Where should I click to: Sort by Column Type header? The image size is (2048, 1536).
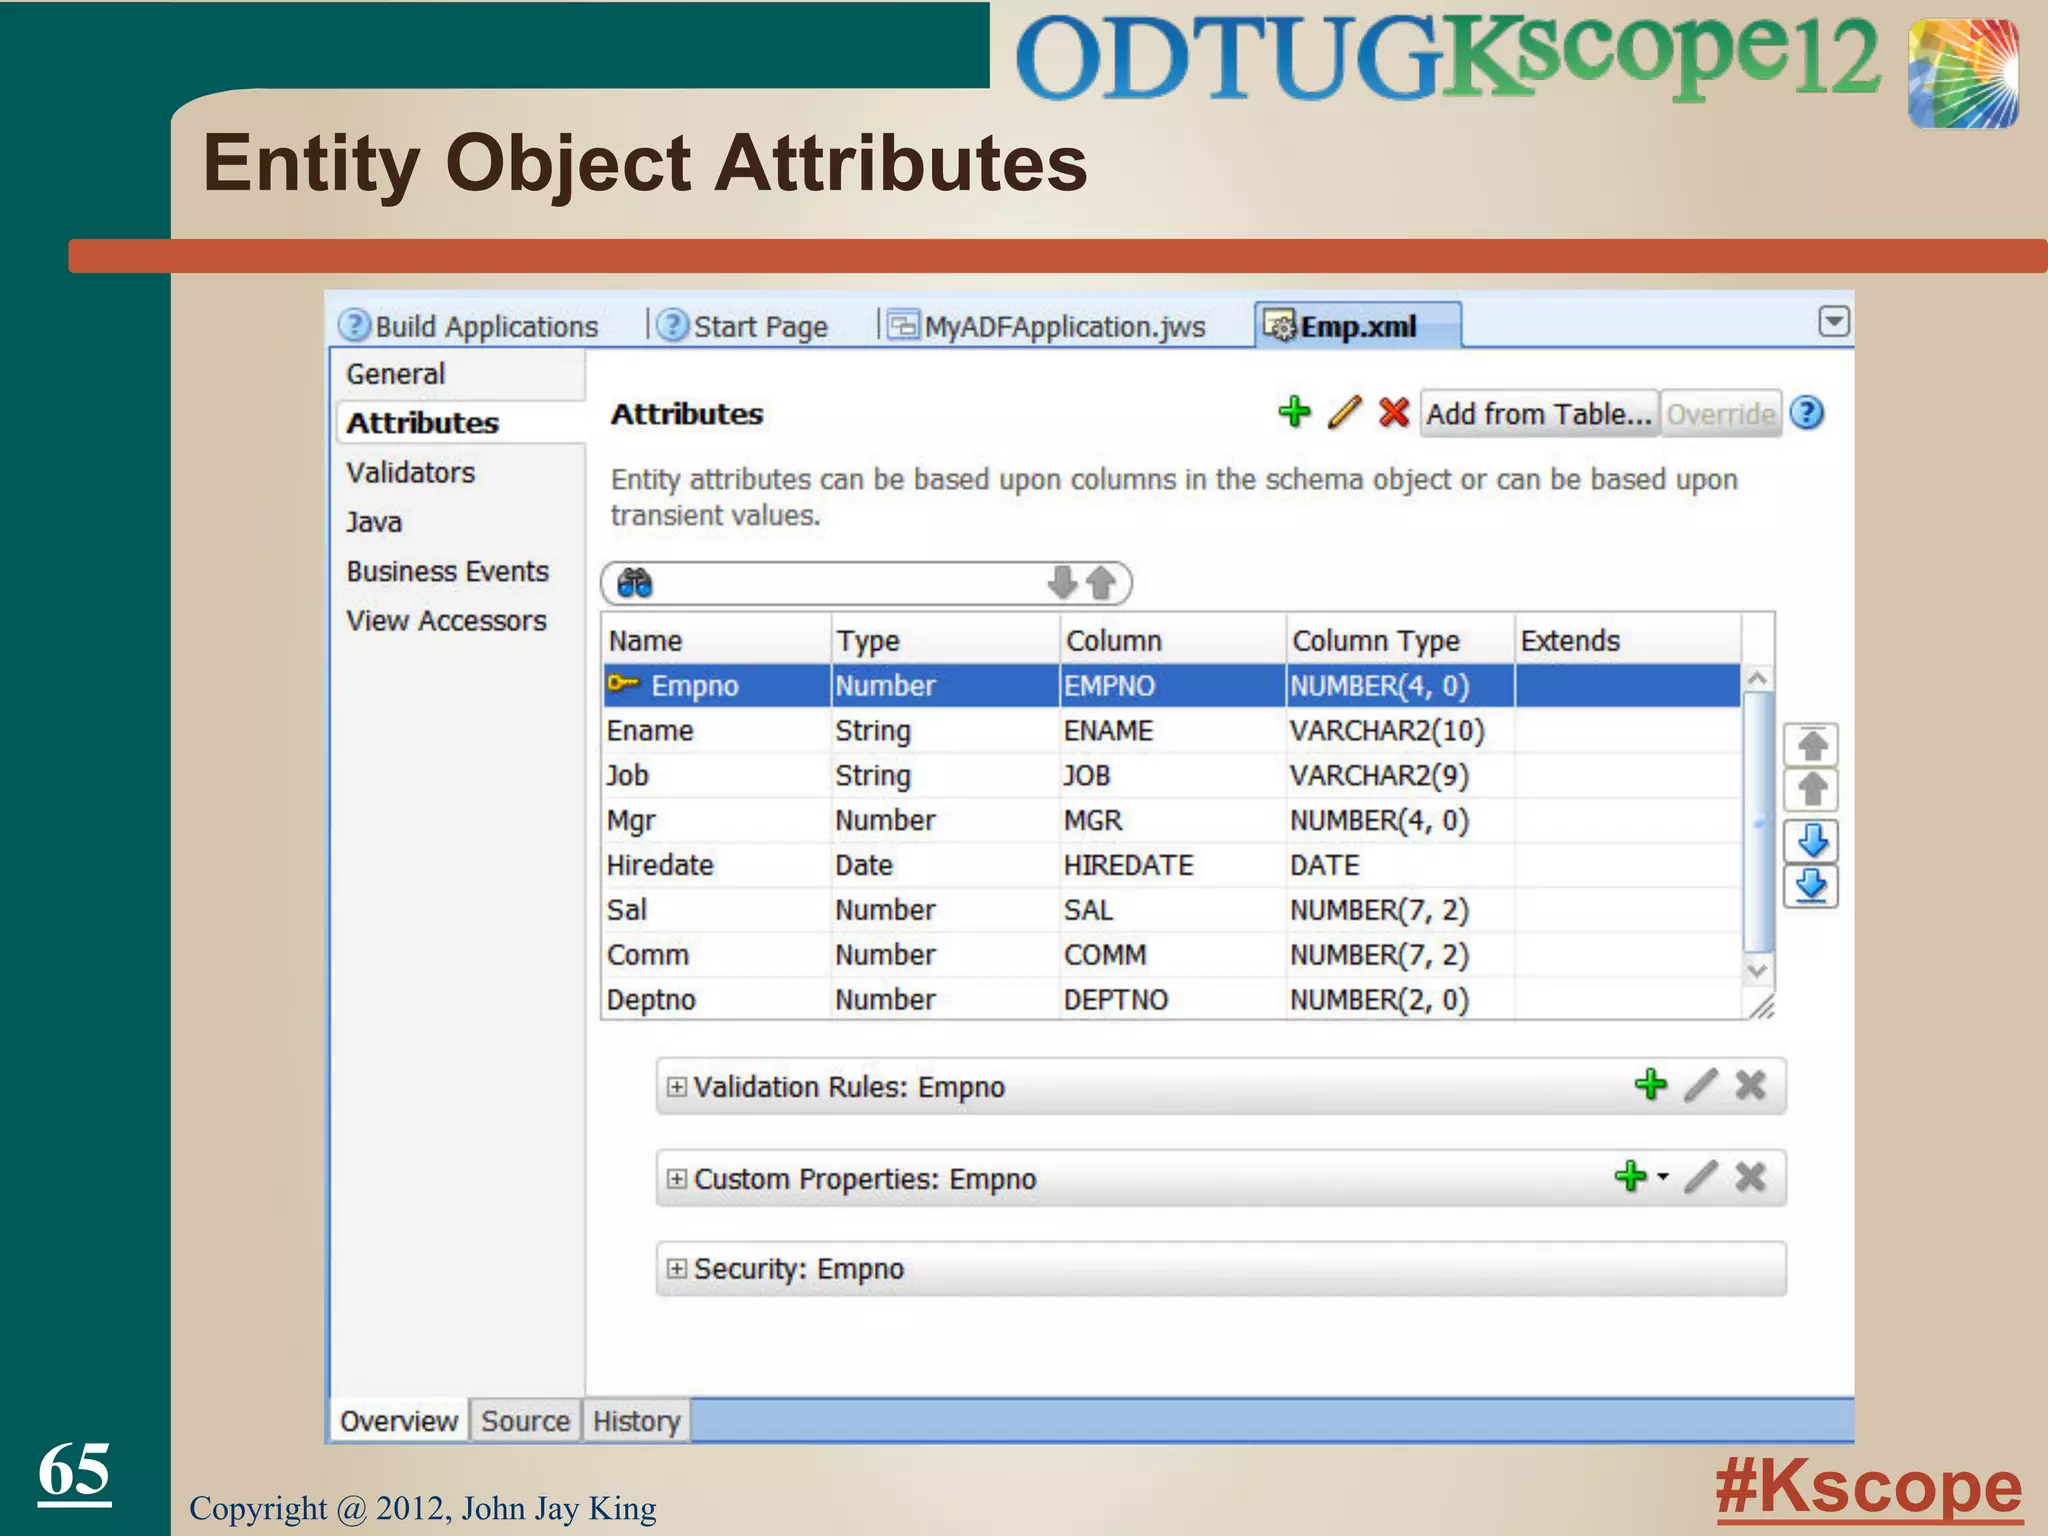pyautogui.click(x=1400, y=640)
